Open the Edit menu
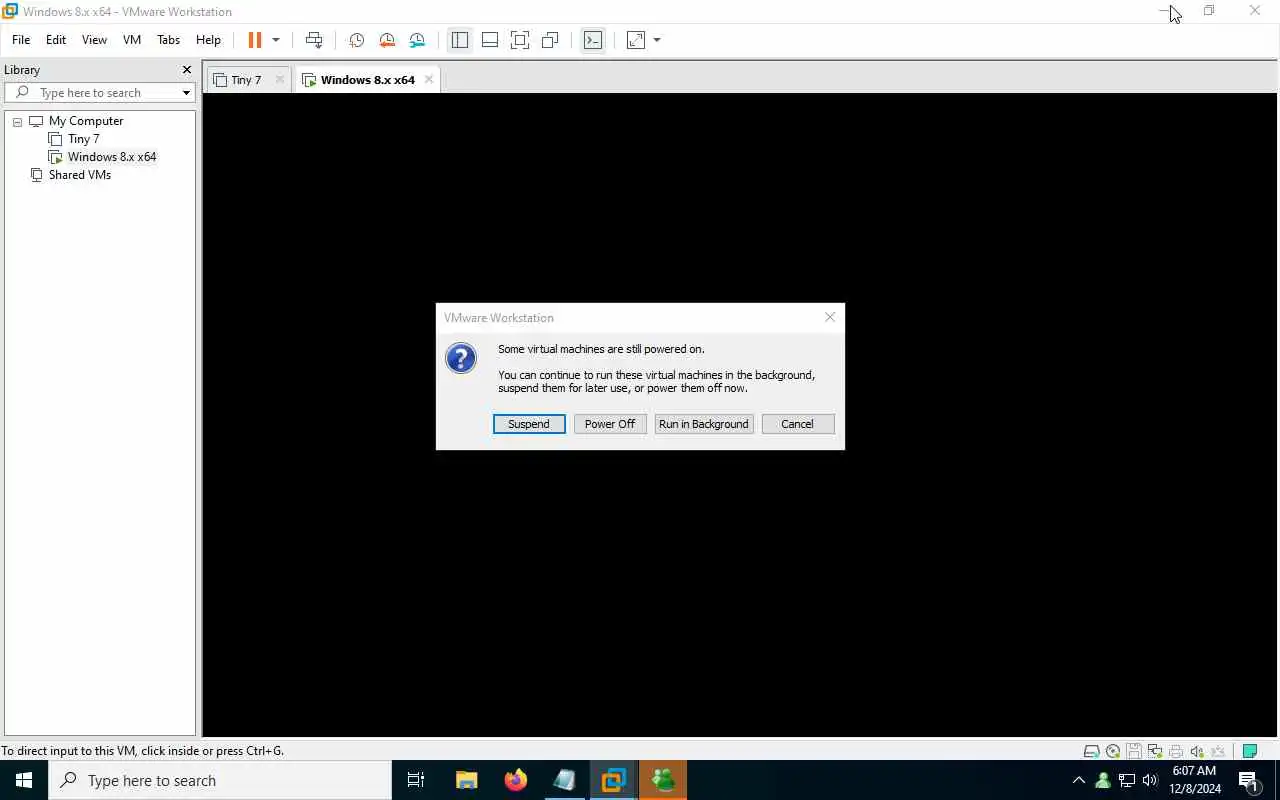 click(x=56, y=40)
